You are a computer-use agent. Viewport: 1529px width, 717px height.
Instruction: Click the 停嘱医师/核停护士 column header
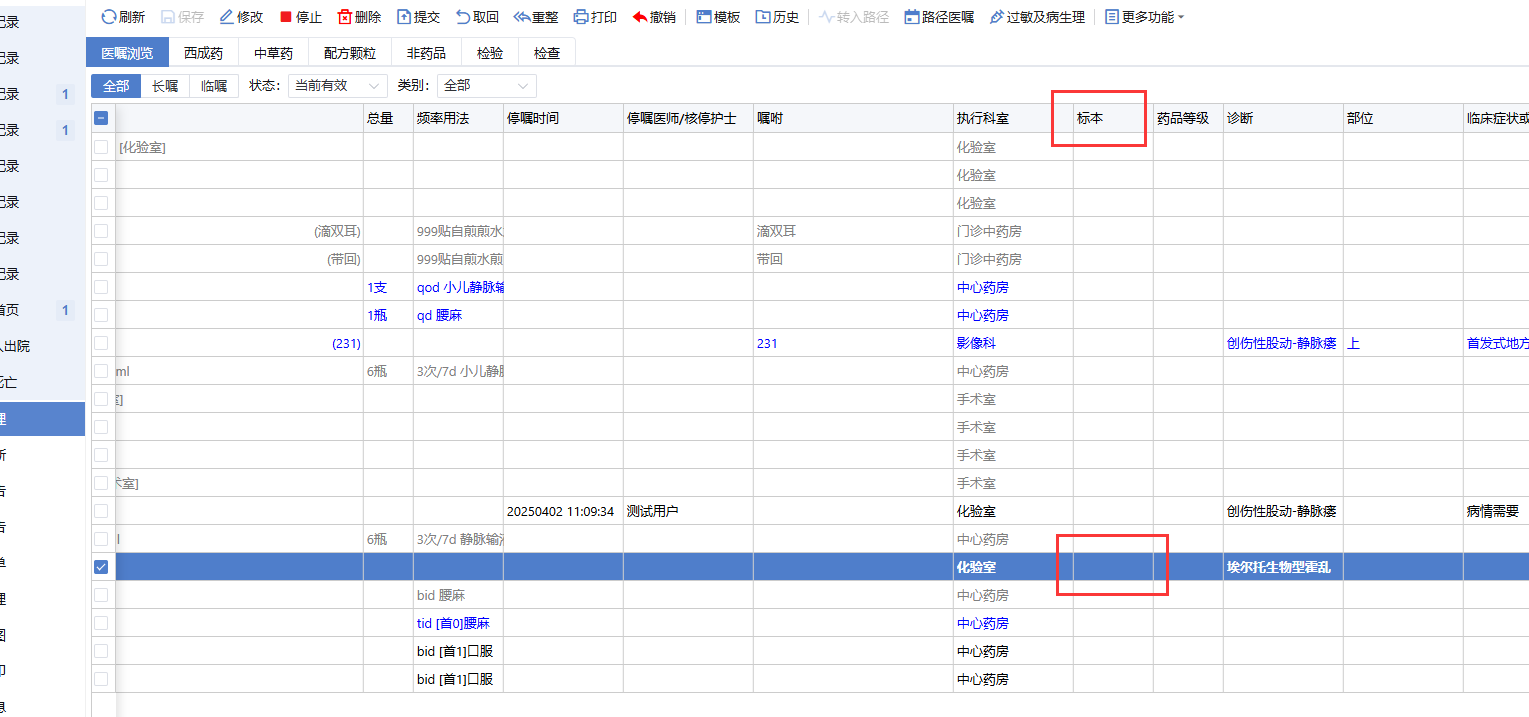[688, 118]
